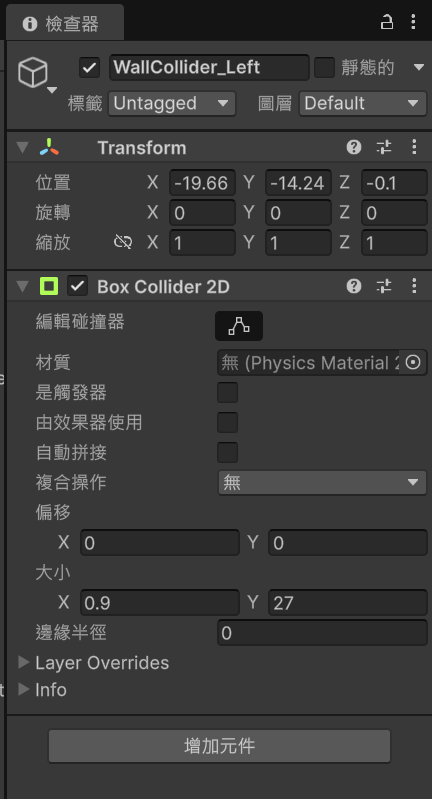
Task: Click the Physics Material object picker circle
Action: pyautogui.click(x=413, y=362)
